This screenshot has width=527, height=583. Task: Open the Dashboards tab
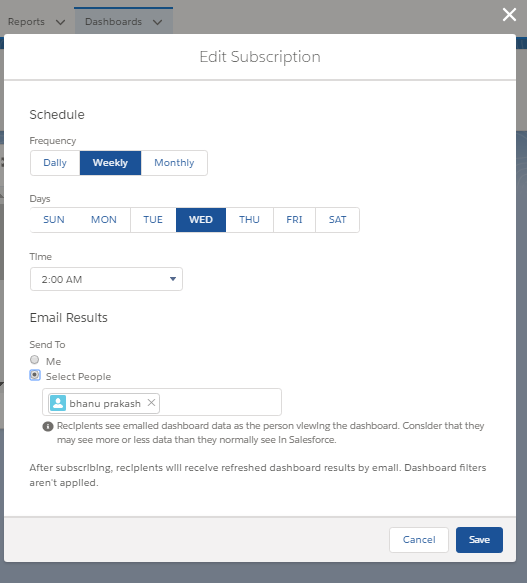coord(113,22)
